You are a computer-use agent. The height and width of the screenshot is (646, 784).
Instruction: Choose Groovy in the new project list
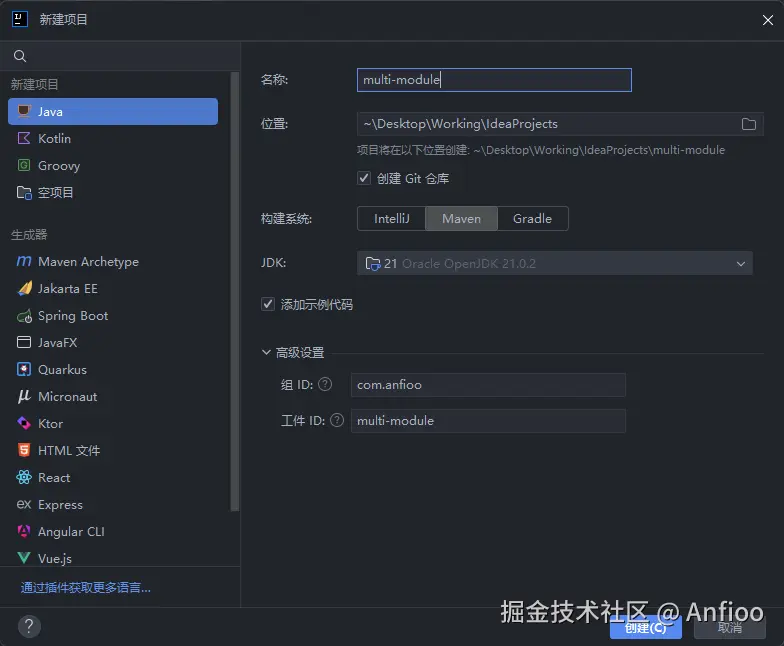(113, 166)
